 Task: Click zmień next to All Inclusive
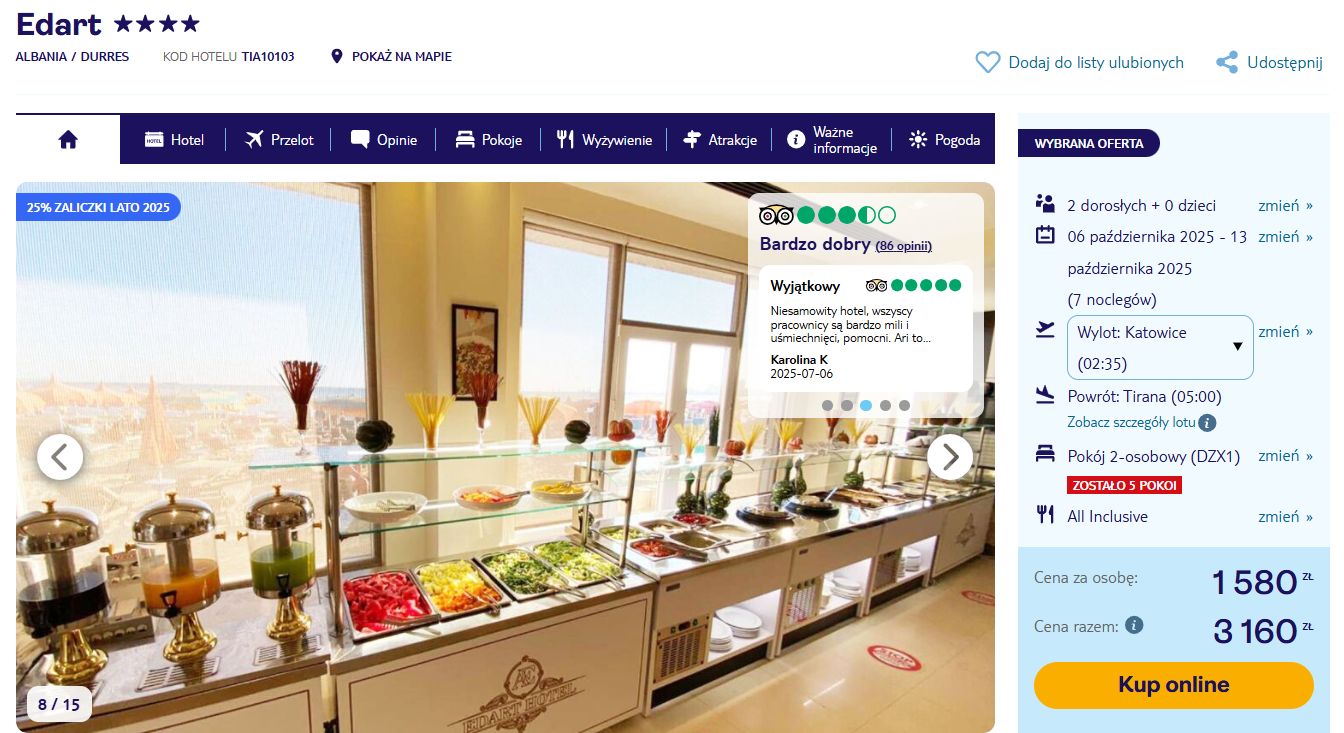pos(1286,517)
